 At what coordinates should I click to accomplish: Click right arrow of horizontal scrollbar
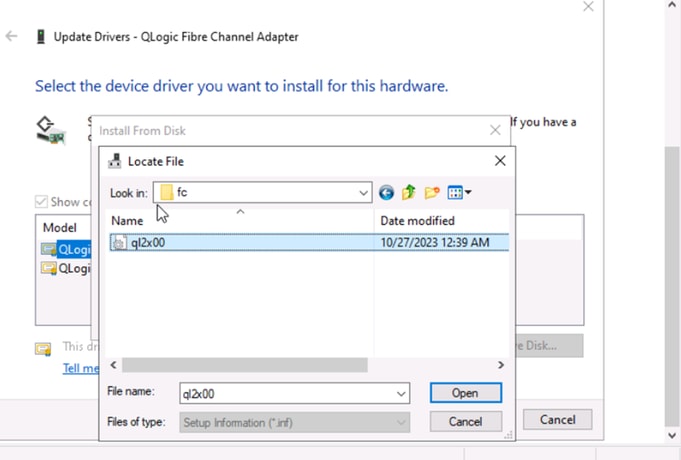[x=501, y=365]
